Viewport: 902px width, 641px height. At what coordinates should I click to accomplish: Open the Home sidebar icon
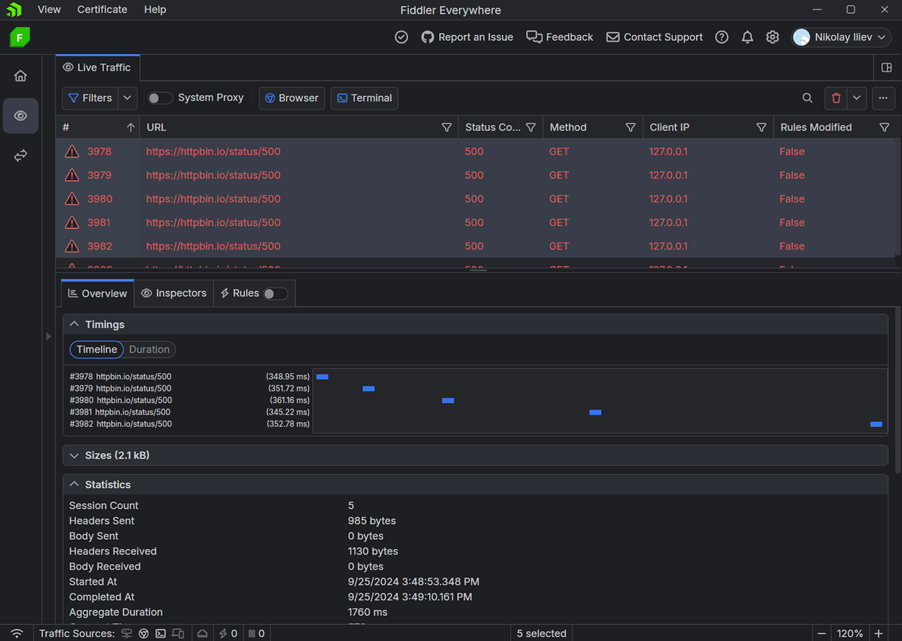point(21,76)
